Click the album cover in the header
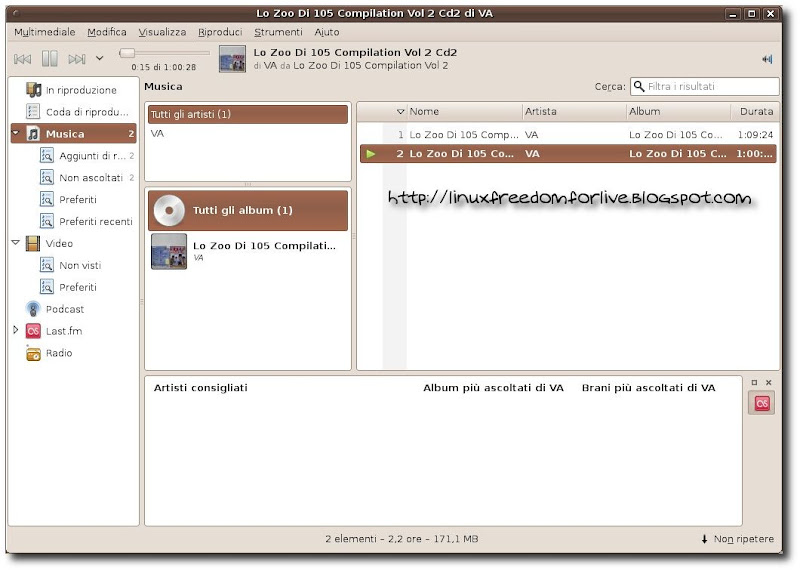 click(x=232, y=59)
